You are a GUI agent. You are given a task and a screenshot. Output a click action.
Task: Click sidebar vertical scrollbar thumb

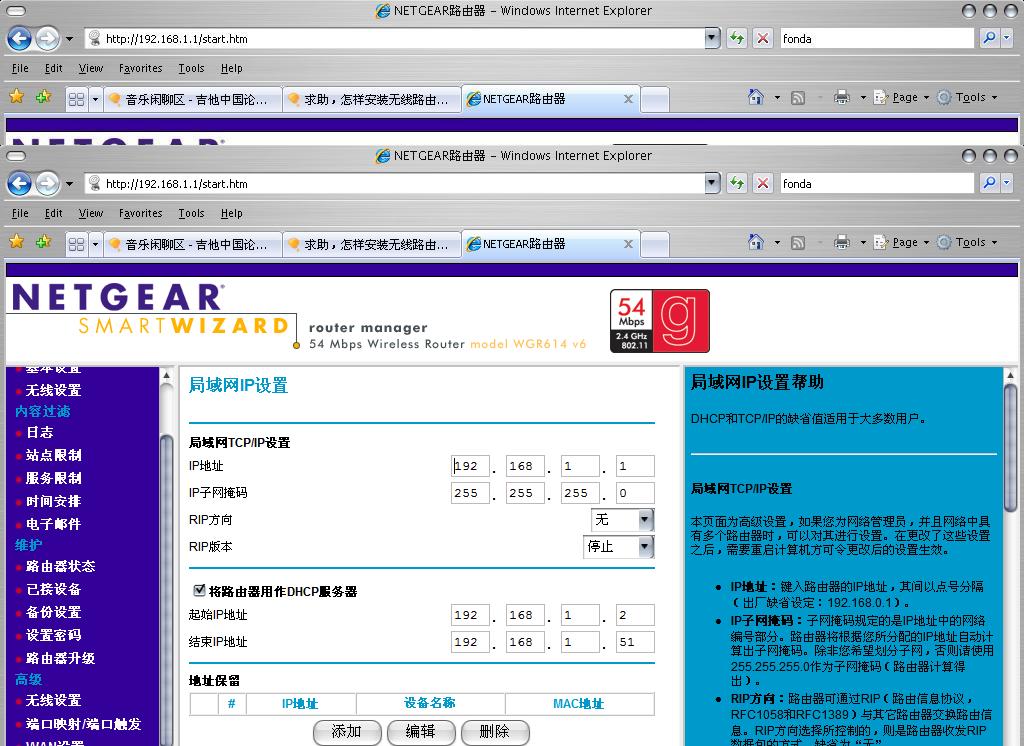coord(166,588)
